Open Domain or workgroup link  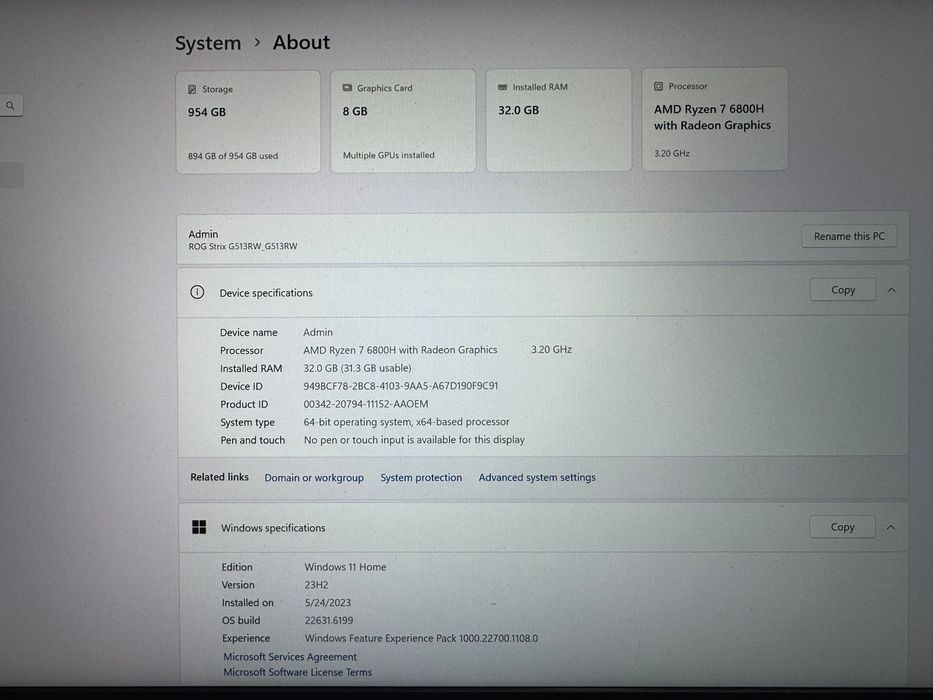click(x=314, y=477)
